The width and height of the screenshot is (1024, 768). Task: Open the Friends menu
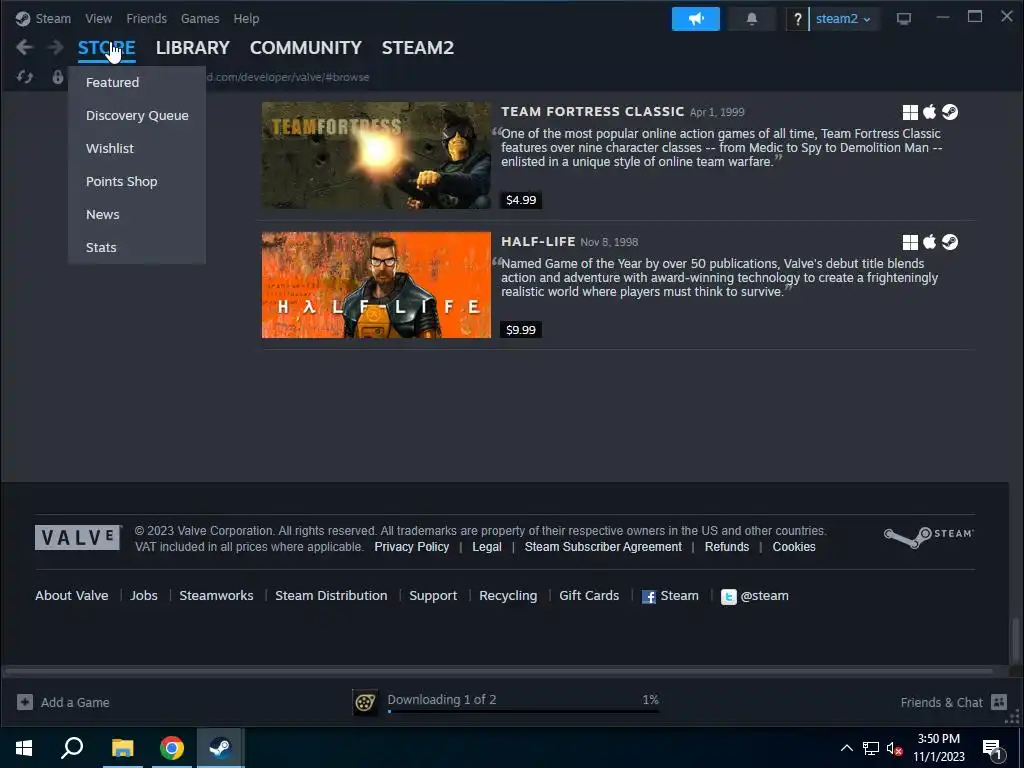[x=146, y=18]
